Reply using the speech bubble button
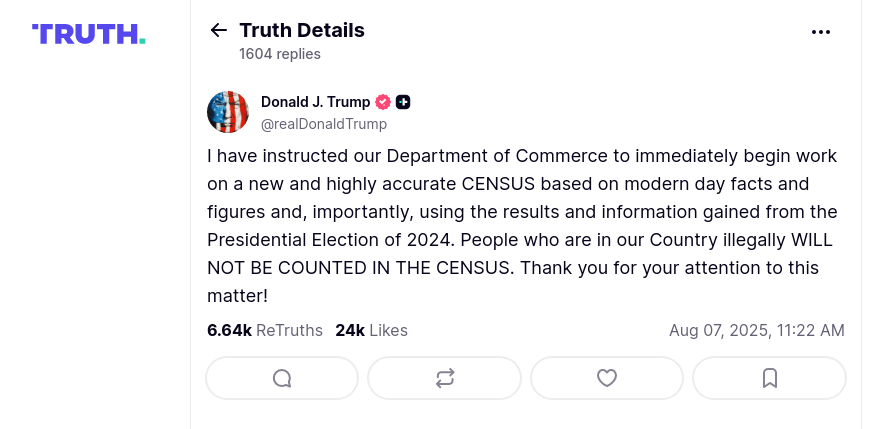 [x=282, y=378]
